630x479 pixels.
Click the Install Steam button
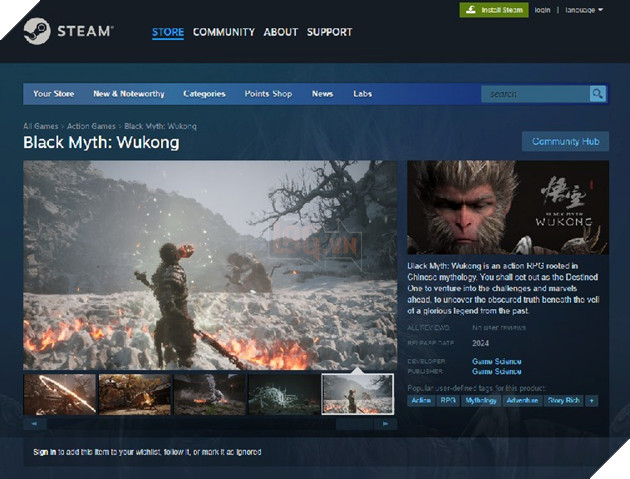pyautogui.click(x=494, y=10)
